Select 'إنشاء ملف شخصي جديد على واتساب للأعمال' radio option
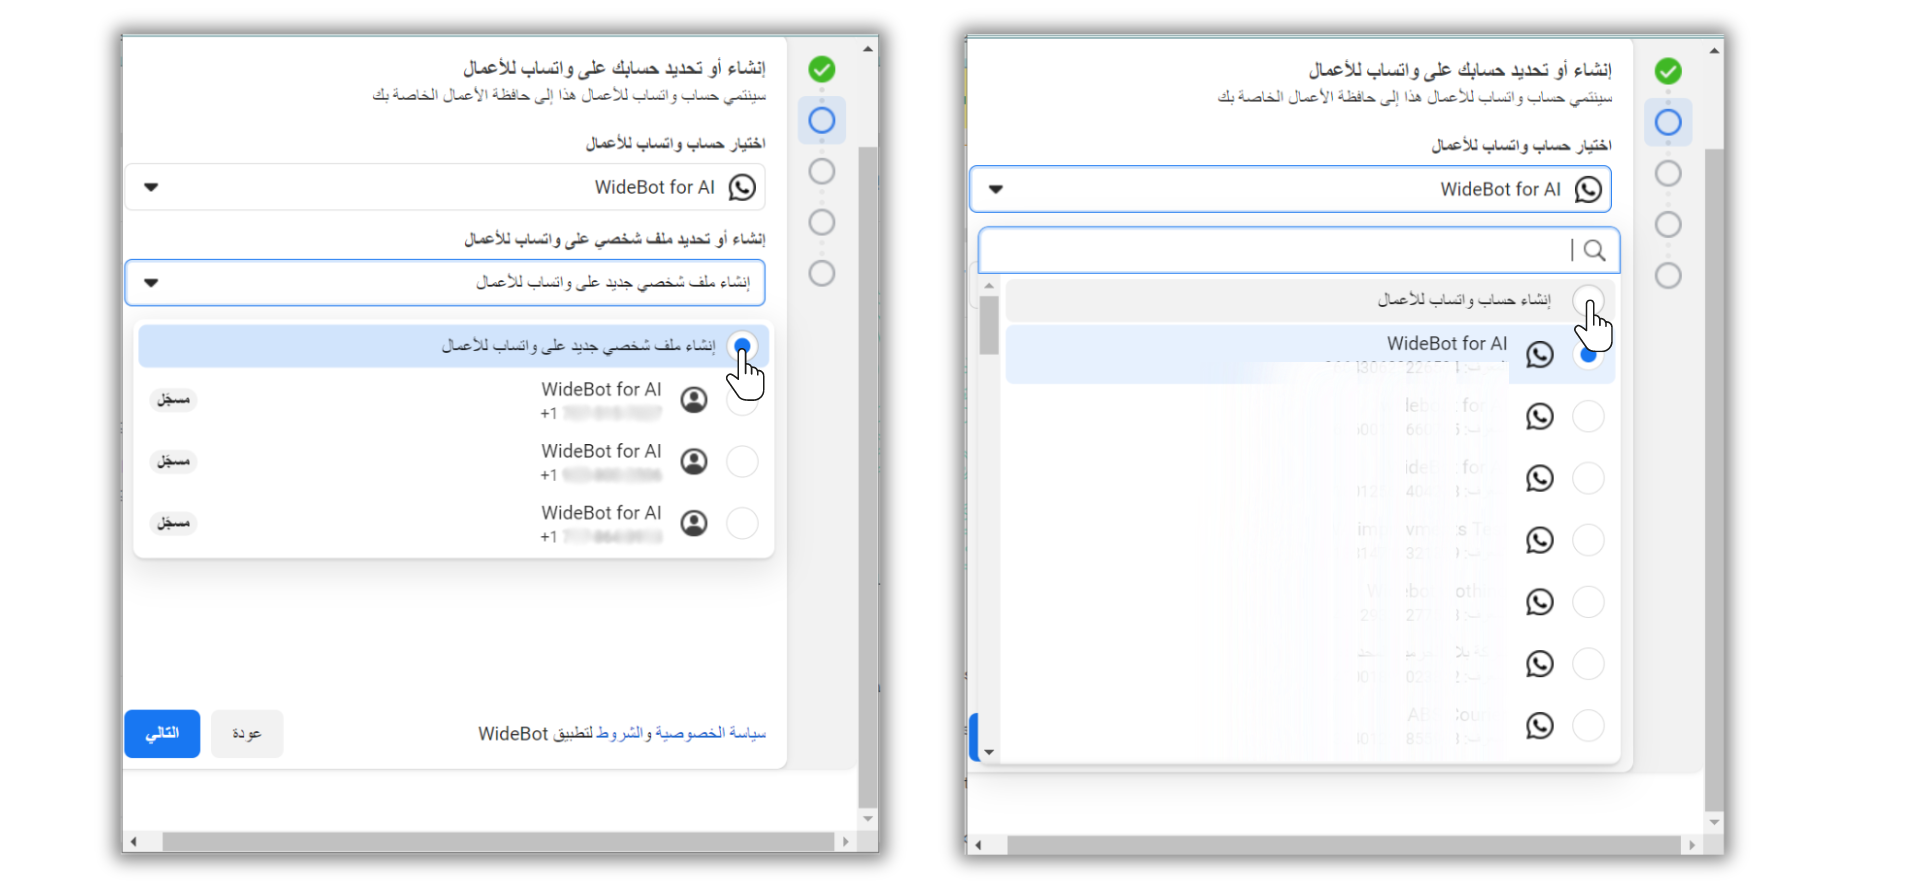 click(742, 346)
